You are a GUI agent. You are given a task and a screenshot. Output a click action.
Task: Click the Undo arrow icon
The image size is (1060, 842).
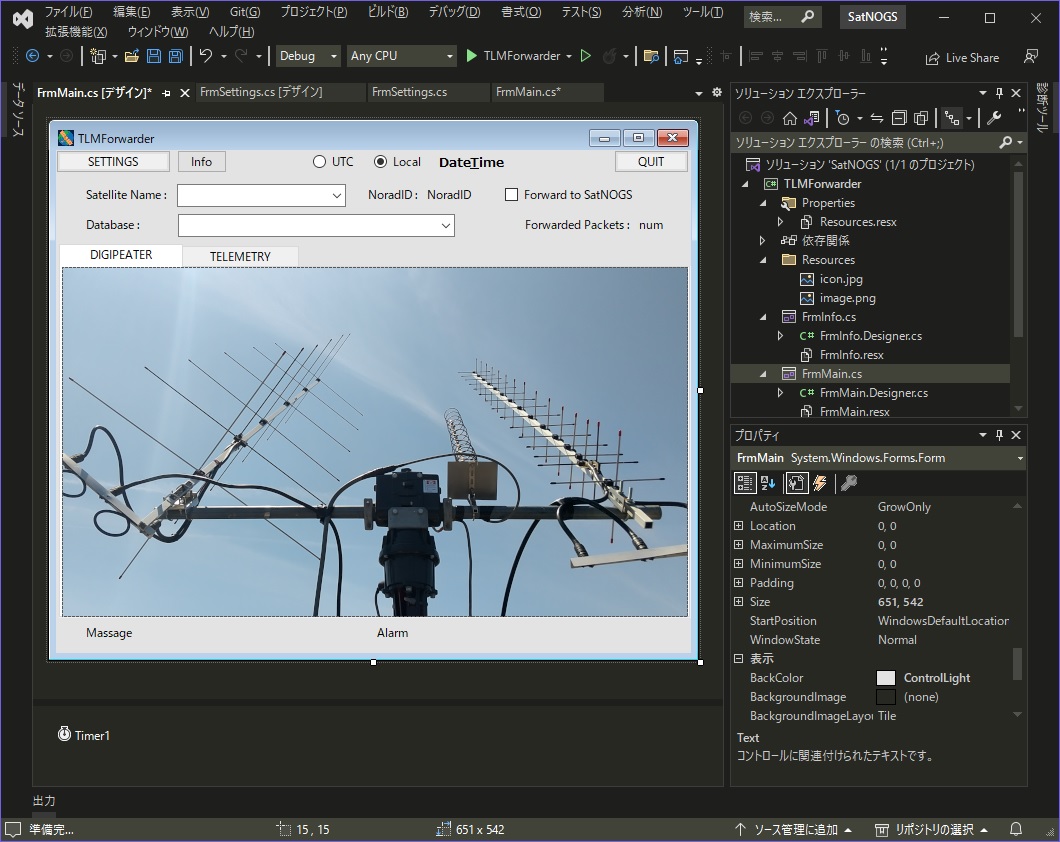(206, 57)
